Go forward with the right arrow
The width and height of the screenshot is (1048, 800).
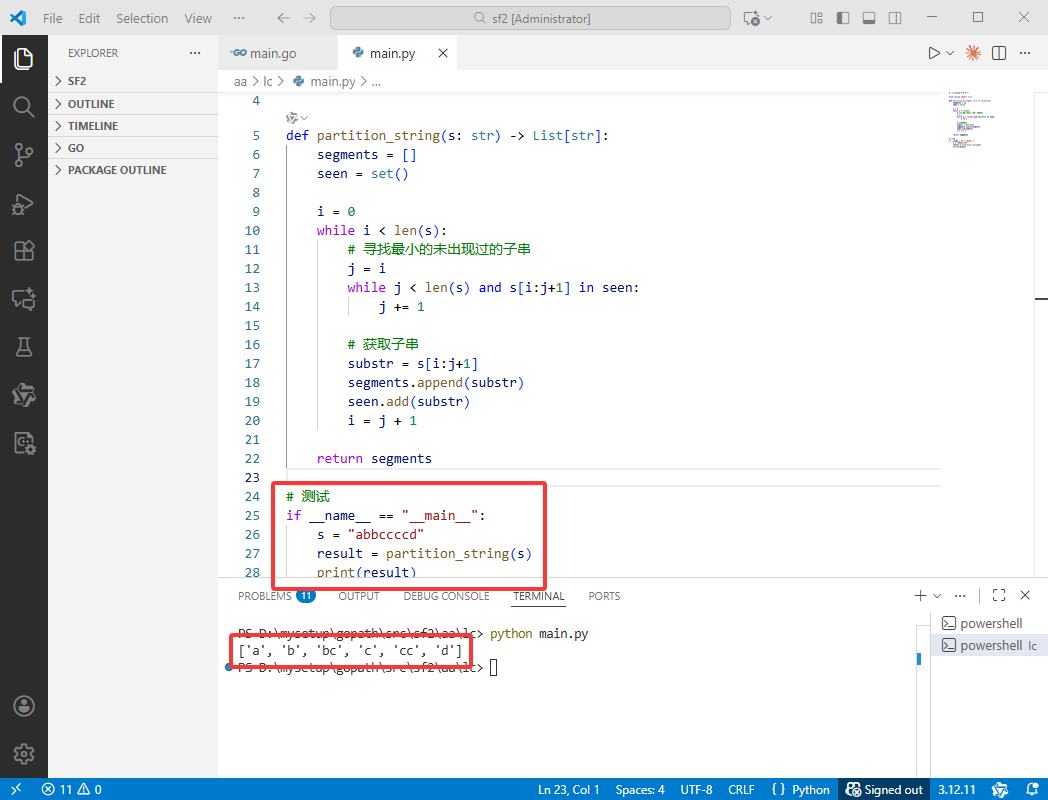(x=309, y=18)
